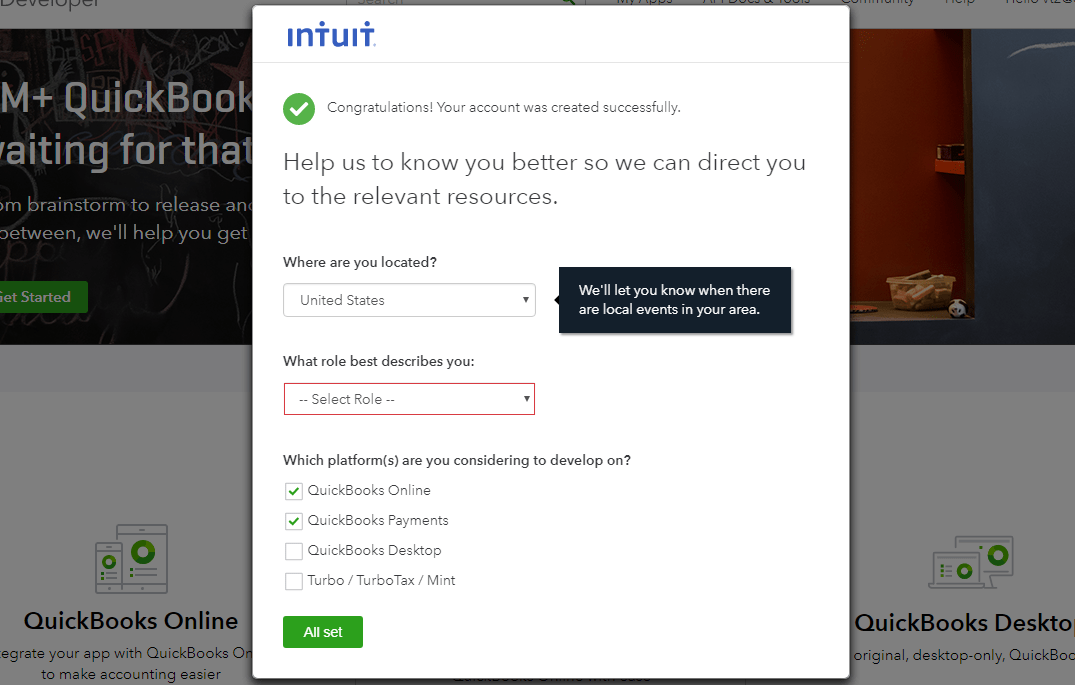Click the QuickBooks Online devices icon
Viewport: 1075px width, 685px height.
point(131,558)
